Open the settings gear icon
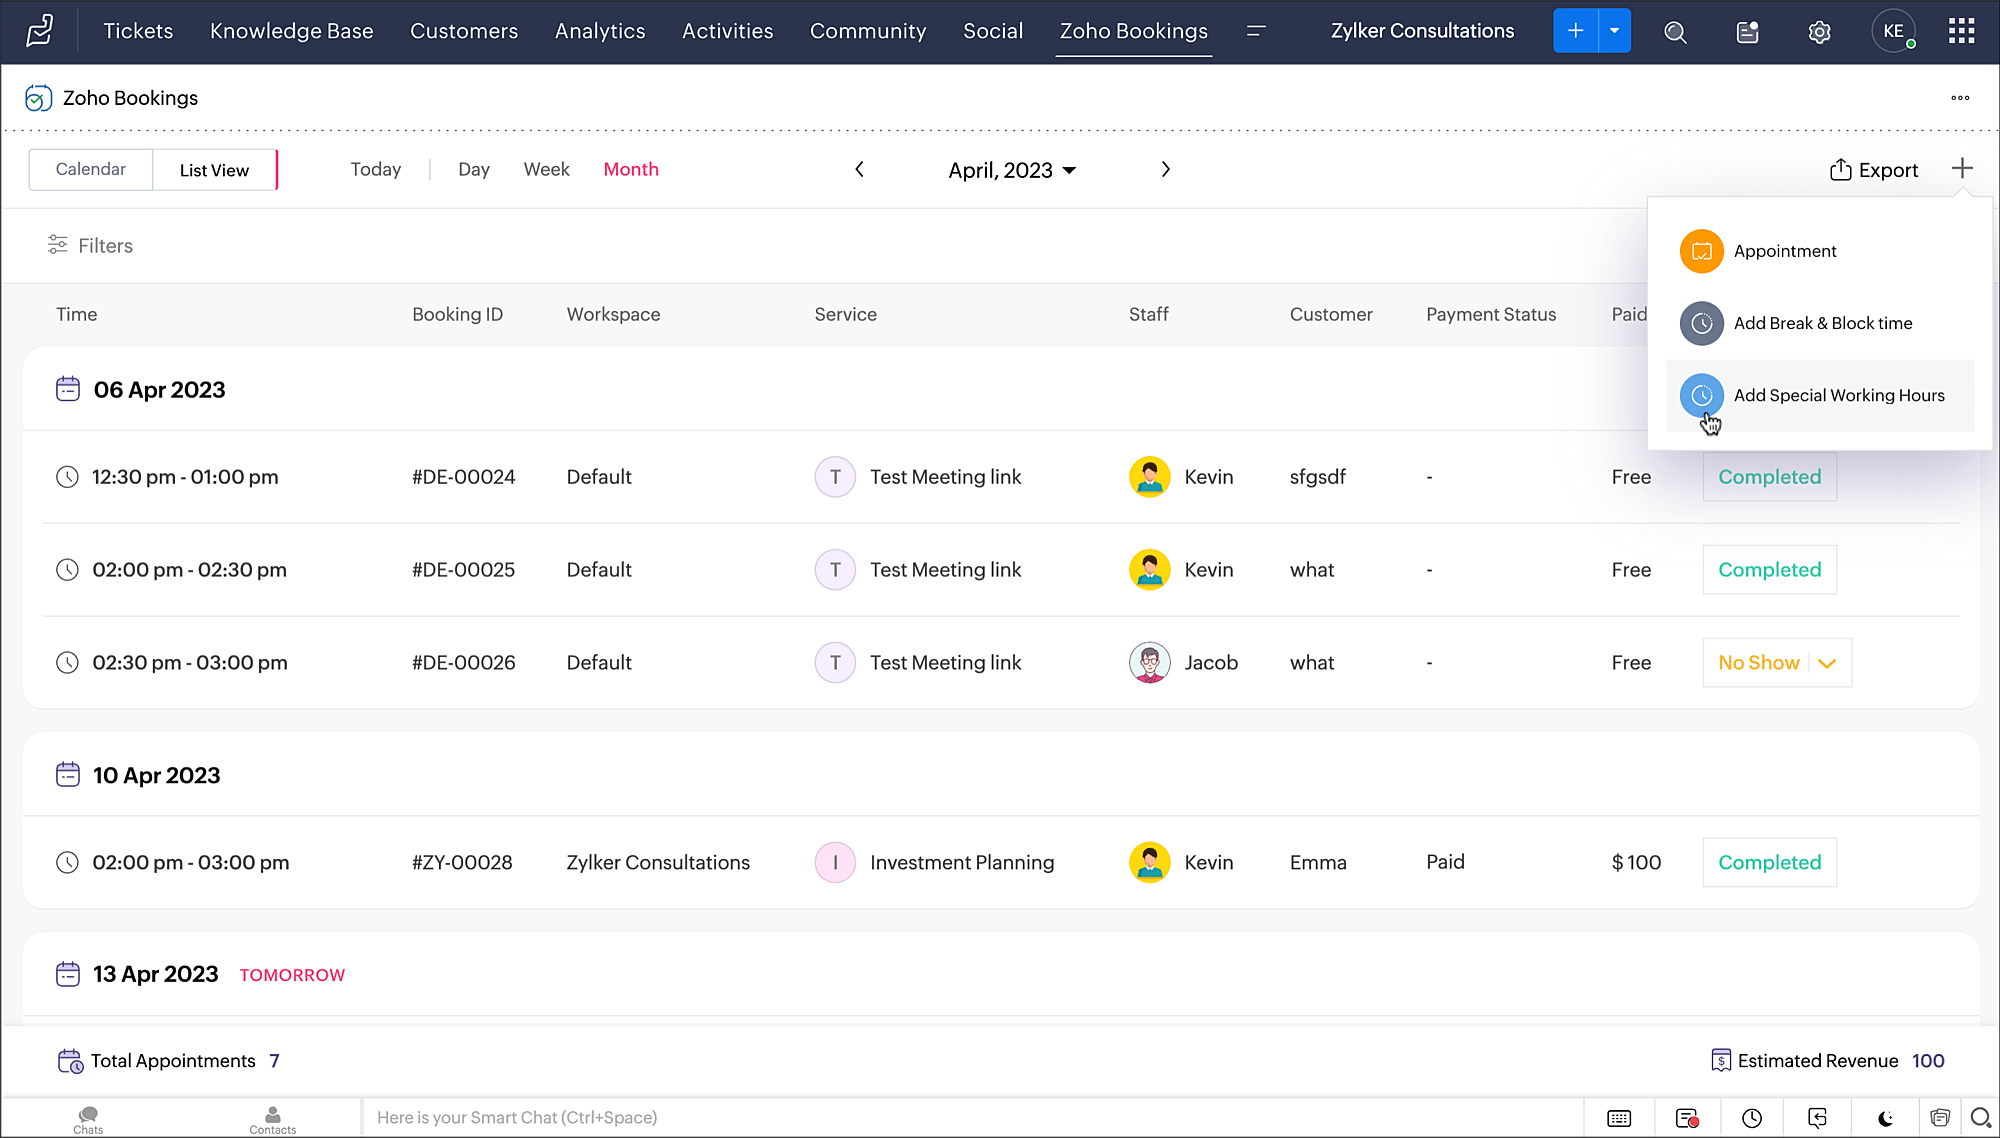This screenshot has height=1138, width=2000. (1819, 32)
